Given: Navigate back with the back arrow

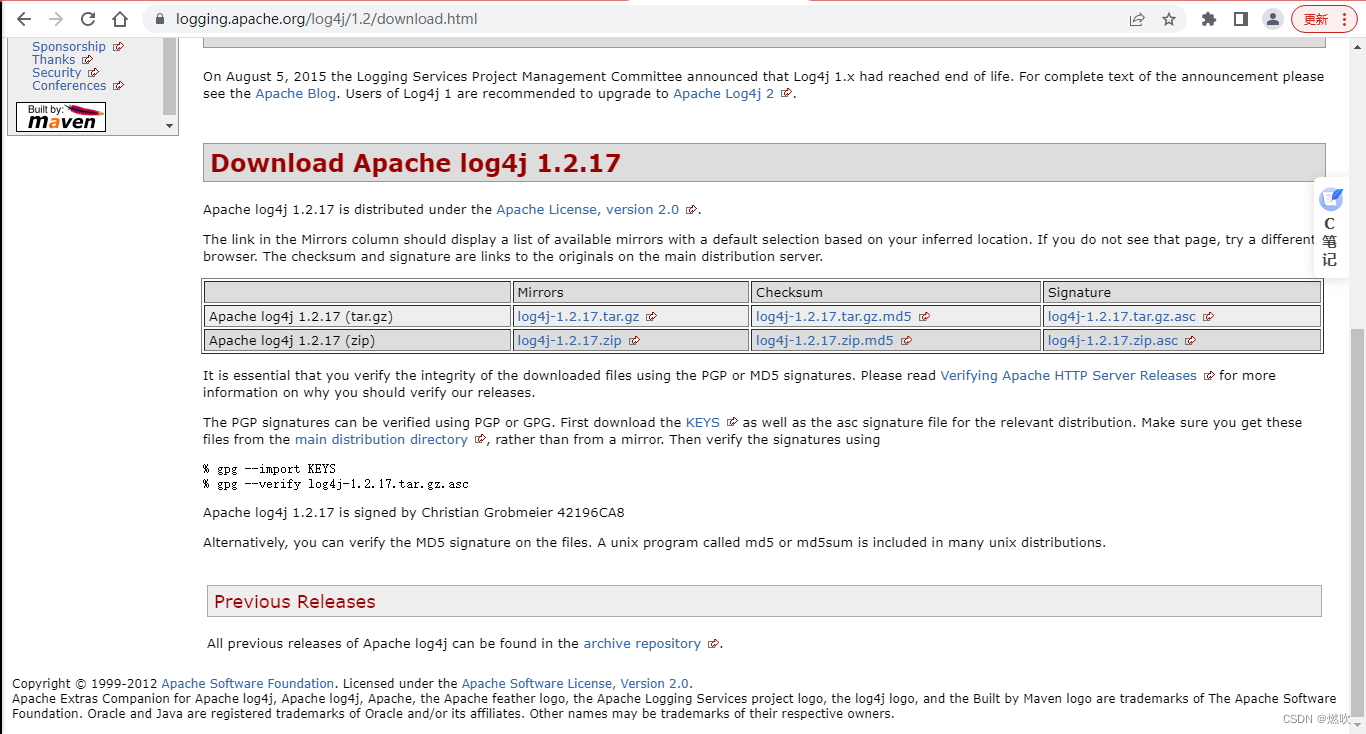Looking at the screenshot, I should pyautogui.click(x=24, y=18).
